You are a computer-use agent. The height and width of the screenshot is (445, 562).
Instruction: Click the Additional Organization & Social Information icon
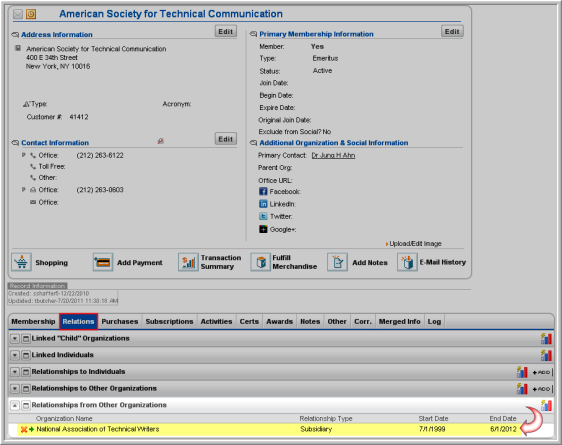[253, 143]
